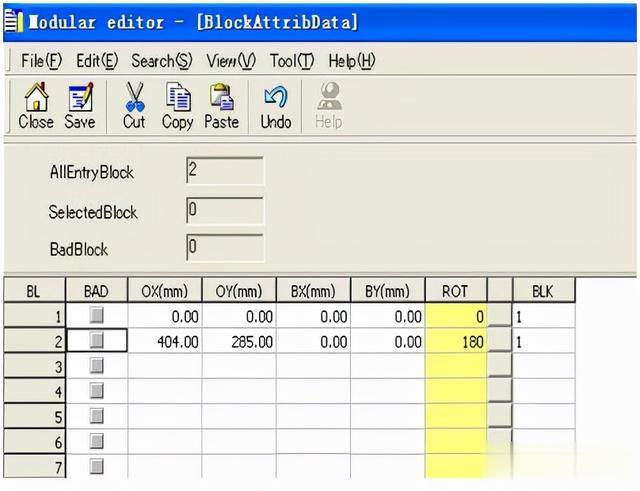Select BX cell 0.00 in row 2
Image resolution: width=640 pixels, height=491 pixels.
click(x=313, y=341)
